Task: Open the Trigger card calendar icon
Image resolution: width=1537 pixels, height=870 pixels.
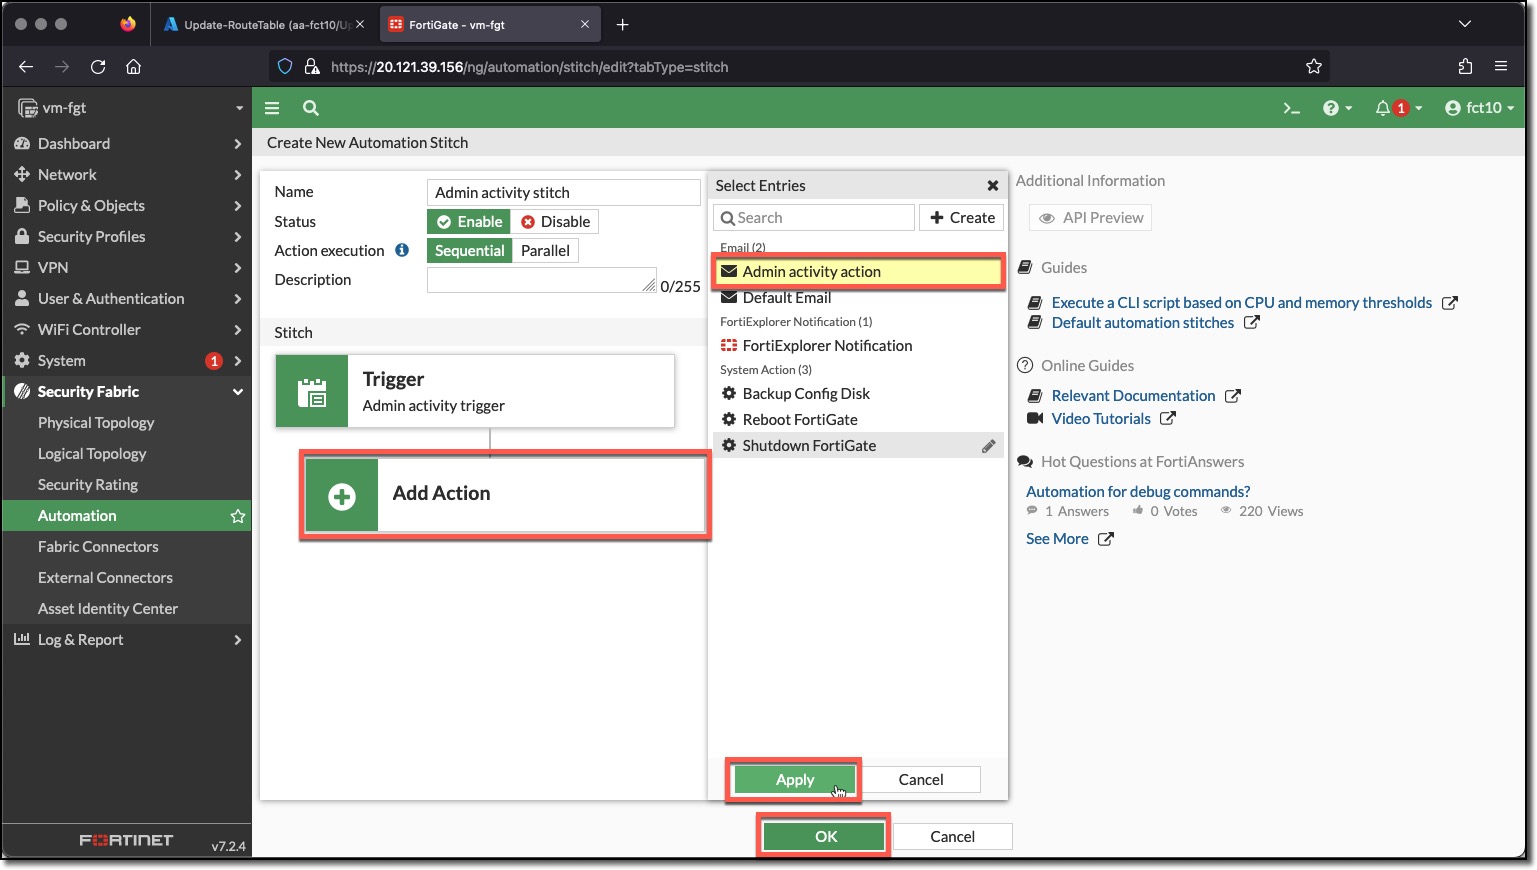Action: click(312, 392)
